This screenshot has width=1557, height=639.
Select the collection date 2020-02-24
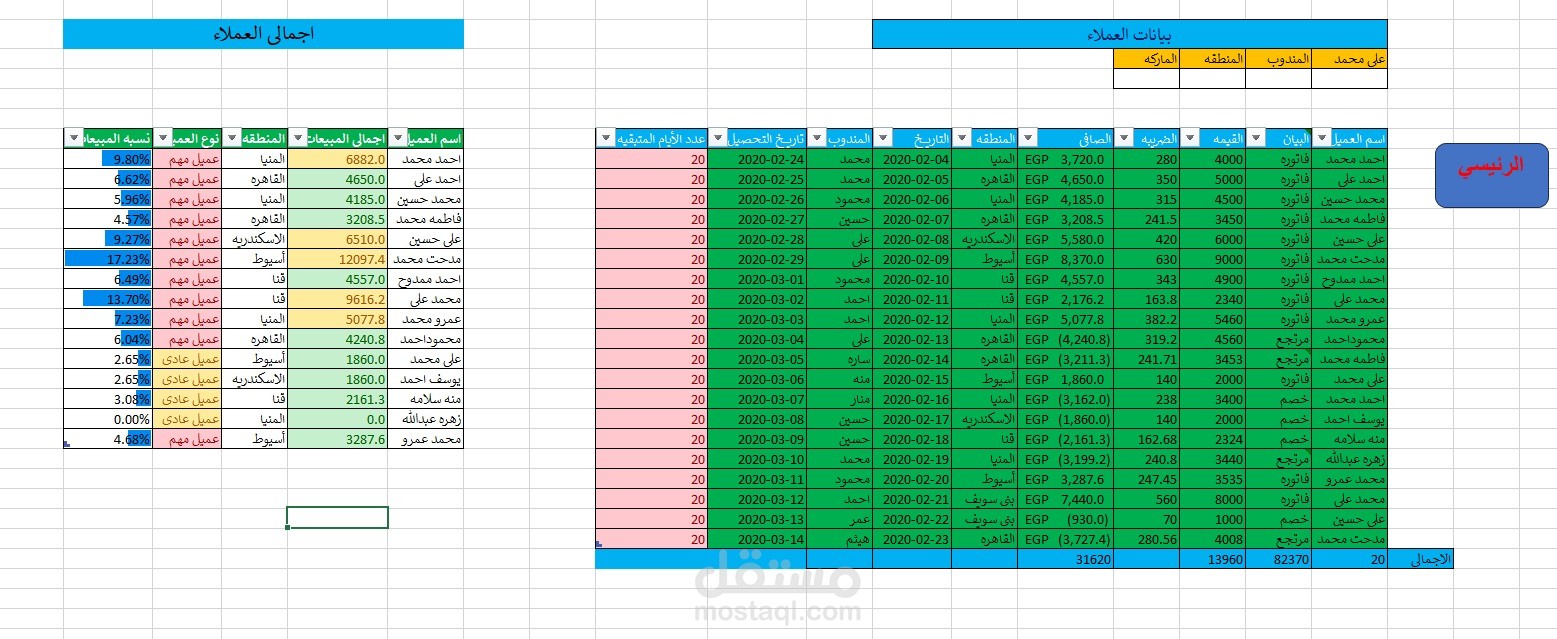click(x=757, y=159)
